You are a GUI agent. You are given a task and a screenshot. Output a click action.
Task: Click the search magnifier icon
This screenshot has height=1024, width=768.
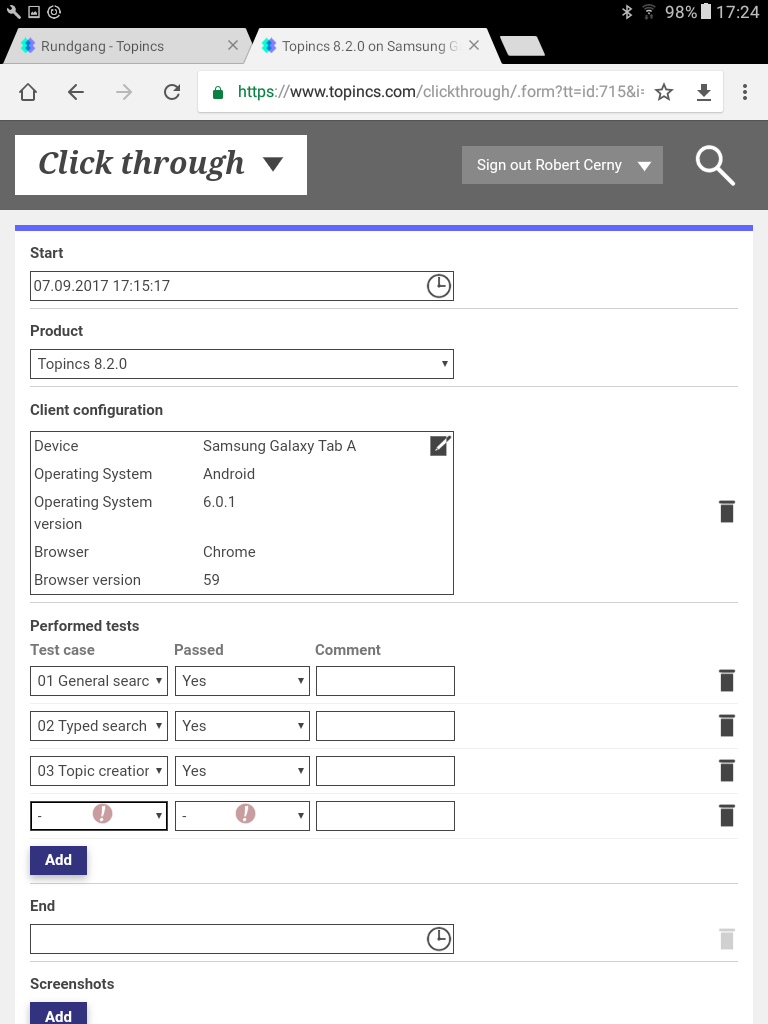point(715,165)
